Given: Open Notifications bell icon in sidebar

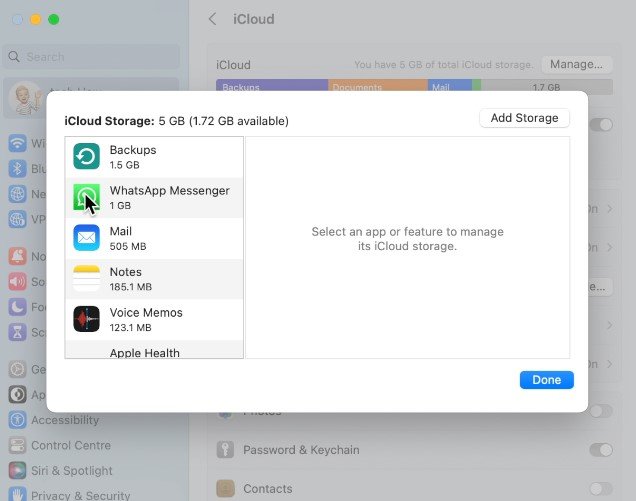Looking at the screenshot, I should point(17,256).
